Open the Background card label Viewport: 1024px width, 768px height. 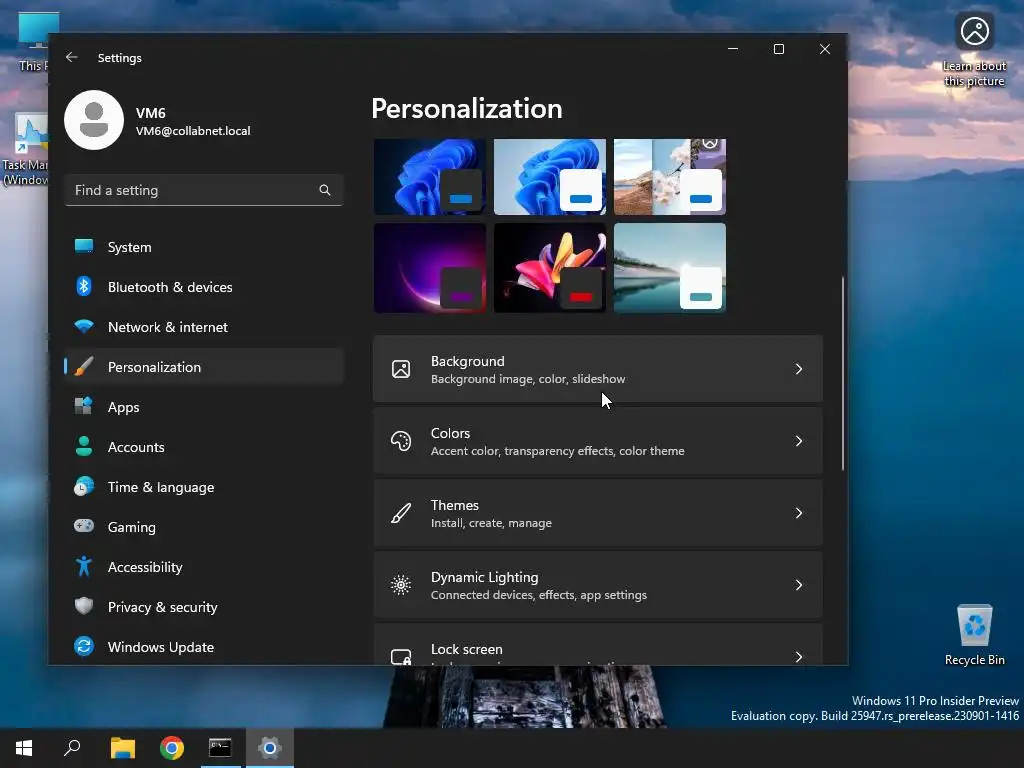click(x=468, y=361)
